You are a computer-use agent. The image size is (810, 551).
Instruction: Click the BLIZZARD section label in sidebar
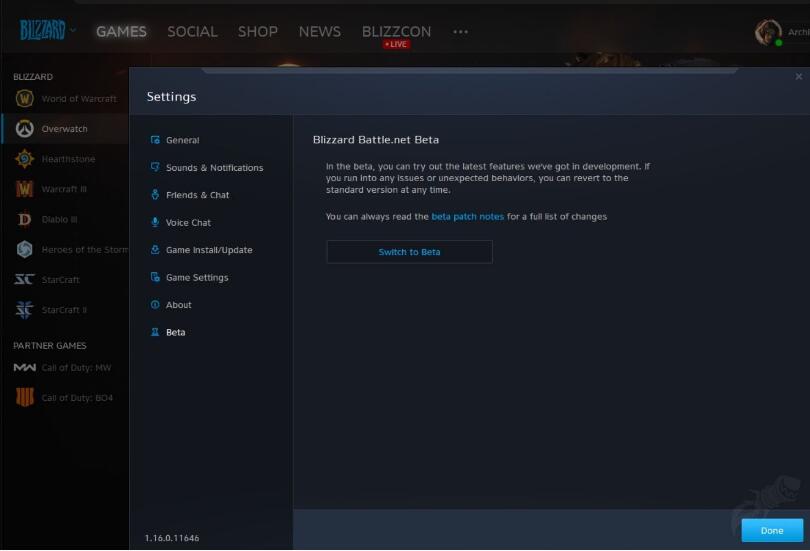(x=33, y=76)
